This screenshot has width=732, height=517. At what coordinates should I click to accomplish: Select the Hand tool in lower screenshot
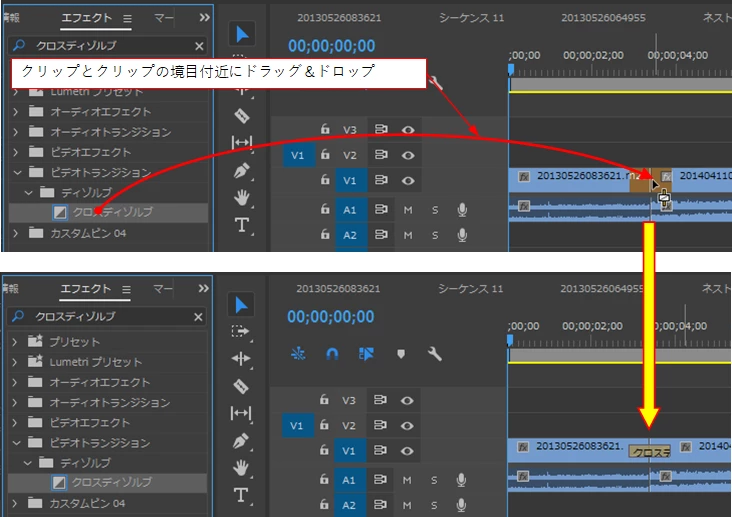pyautogui.click(x=241, y=468)
